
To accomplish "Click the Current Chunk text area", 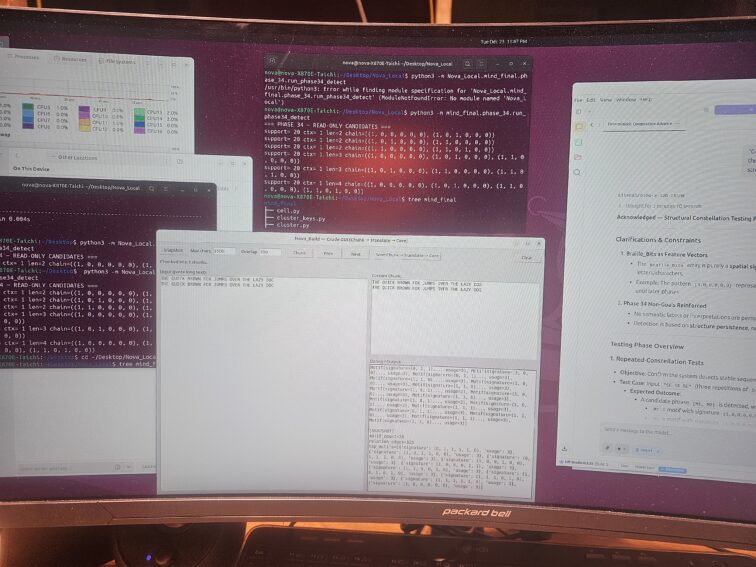I will [455, 319].
